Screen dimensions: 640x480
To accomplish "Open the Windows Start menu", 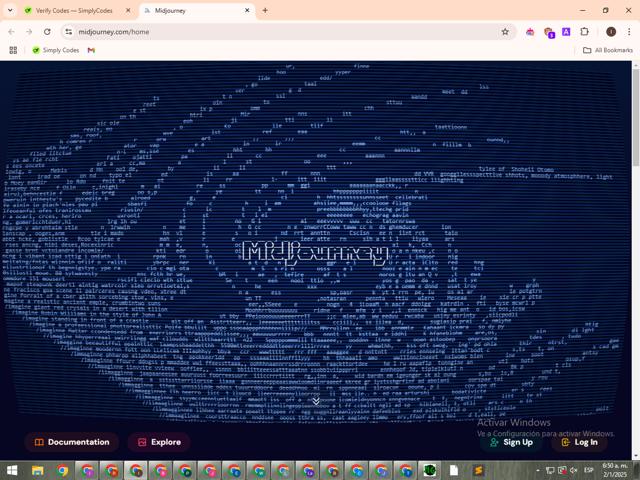I will click(x=12, y=471).
